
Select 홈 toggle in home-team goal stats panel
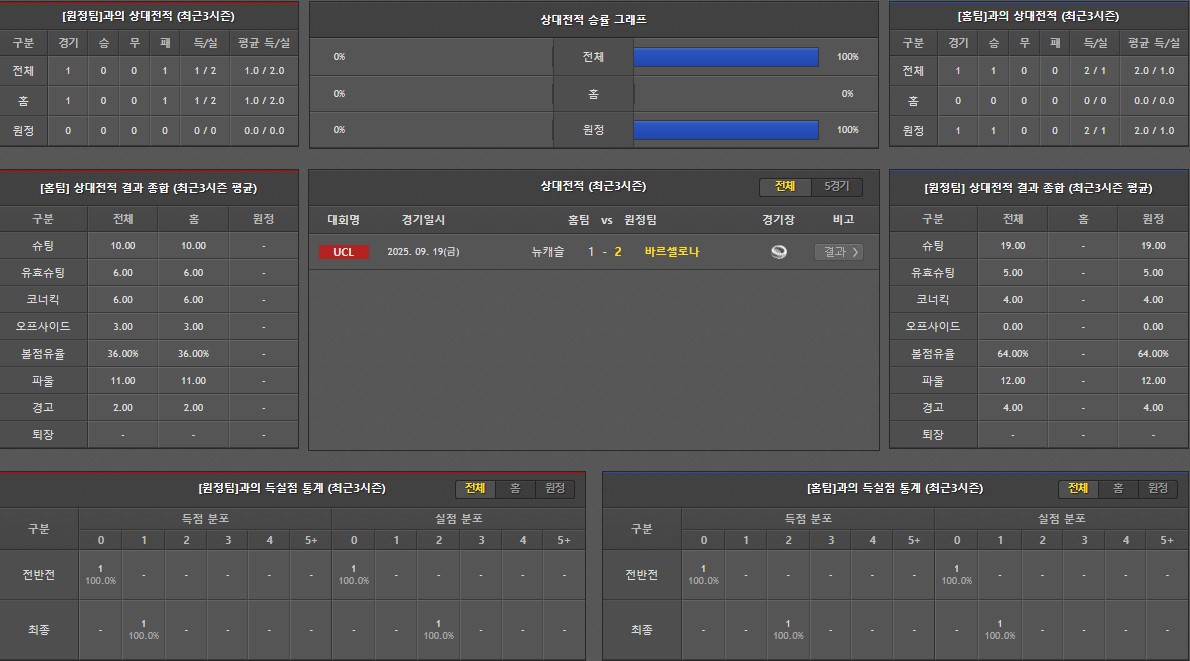tap(1118, 488)
